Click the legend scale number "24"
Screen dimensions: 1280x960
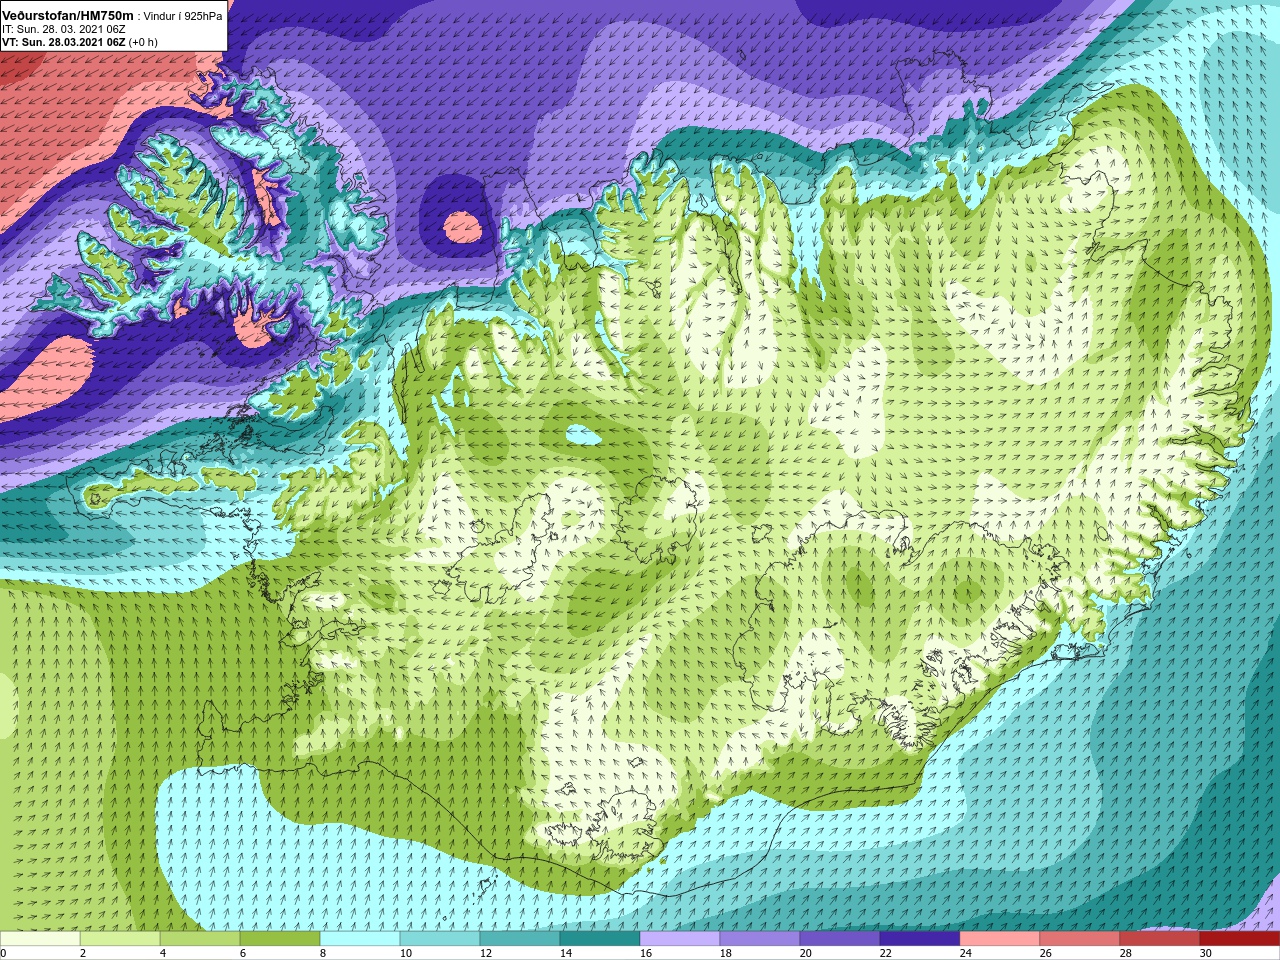pyautogui.click(x=966, y=953)
